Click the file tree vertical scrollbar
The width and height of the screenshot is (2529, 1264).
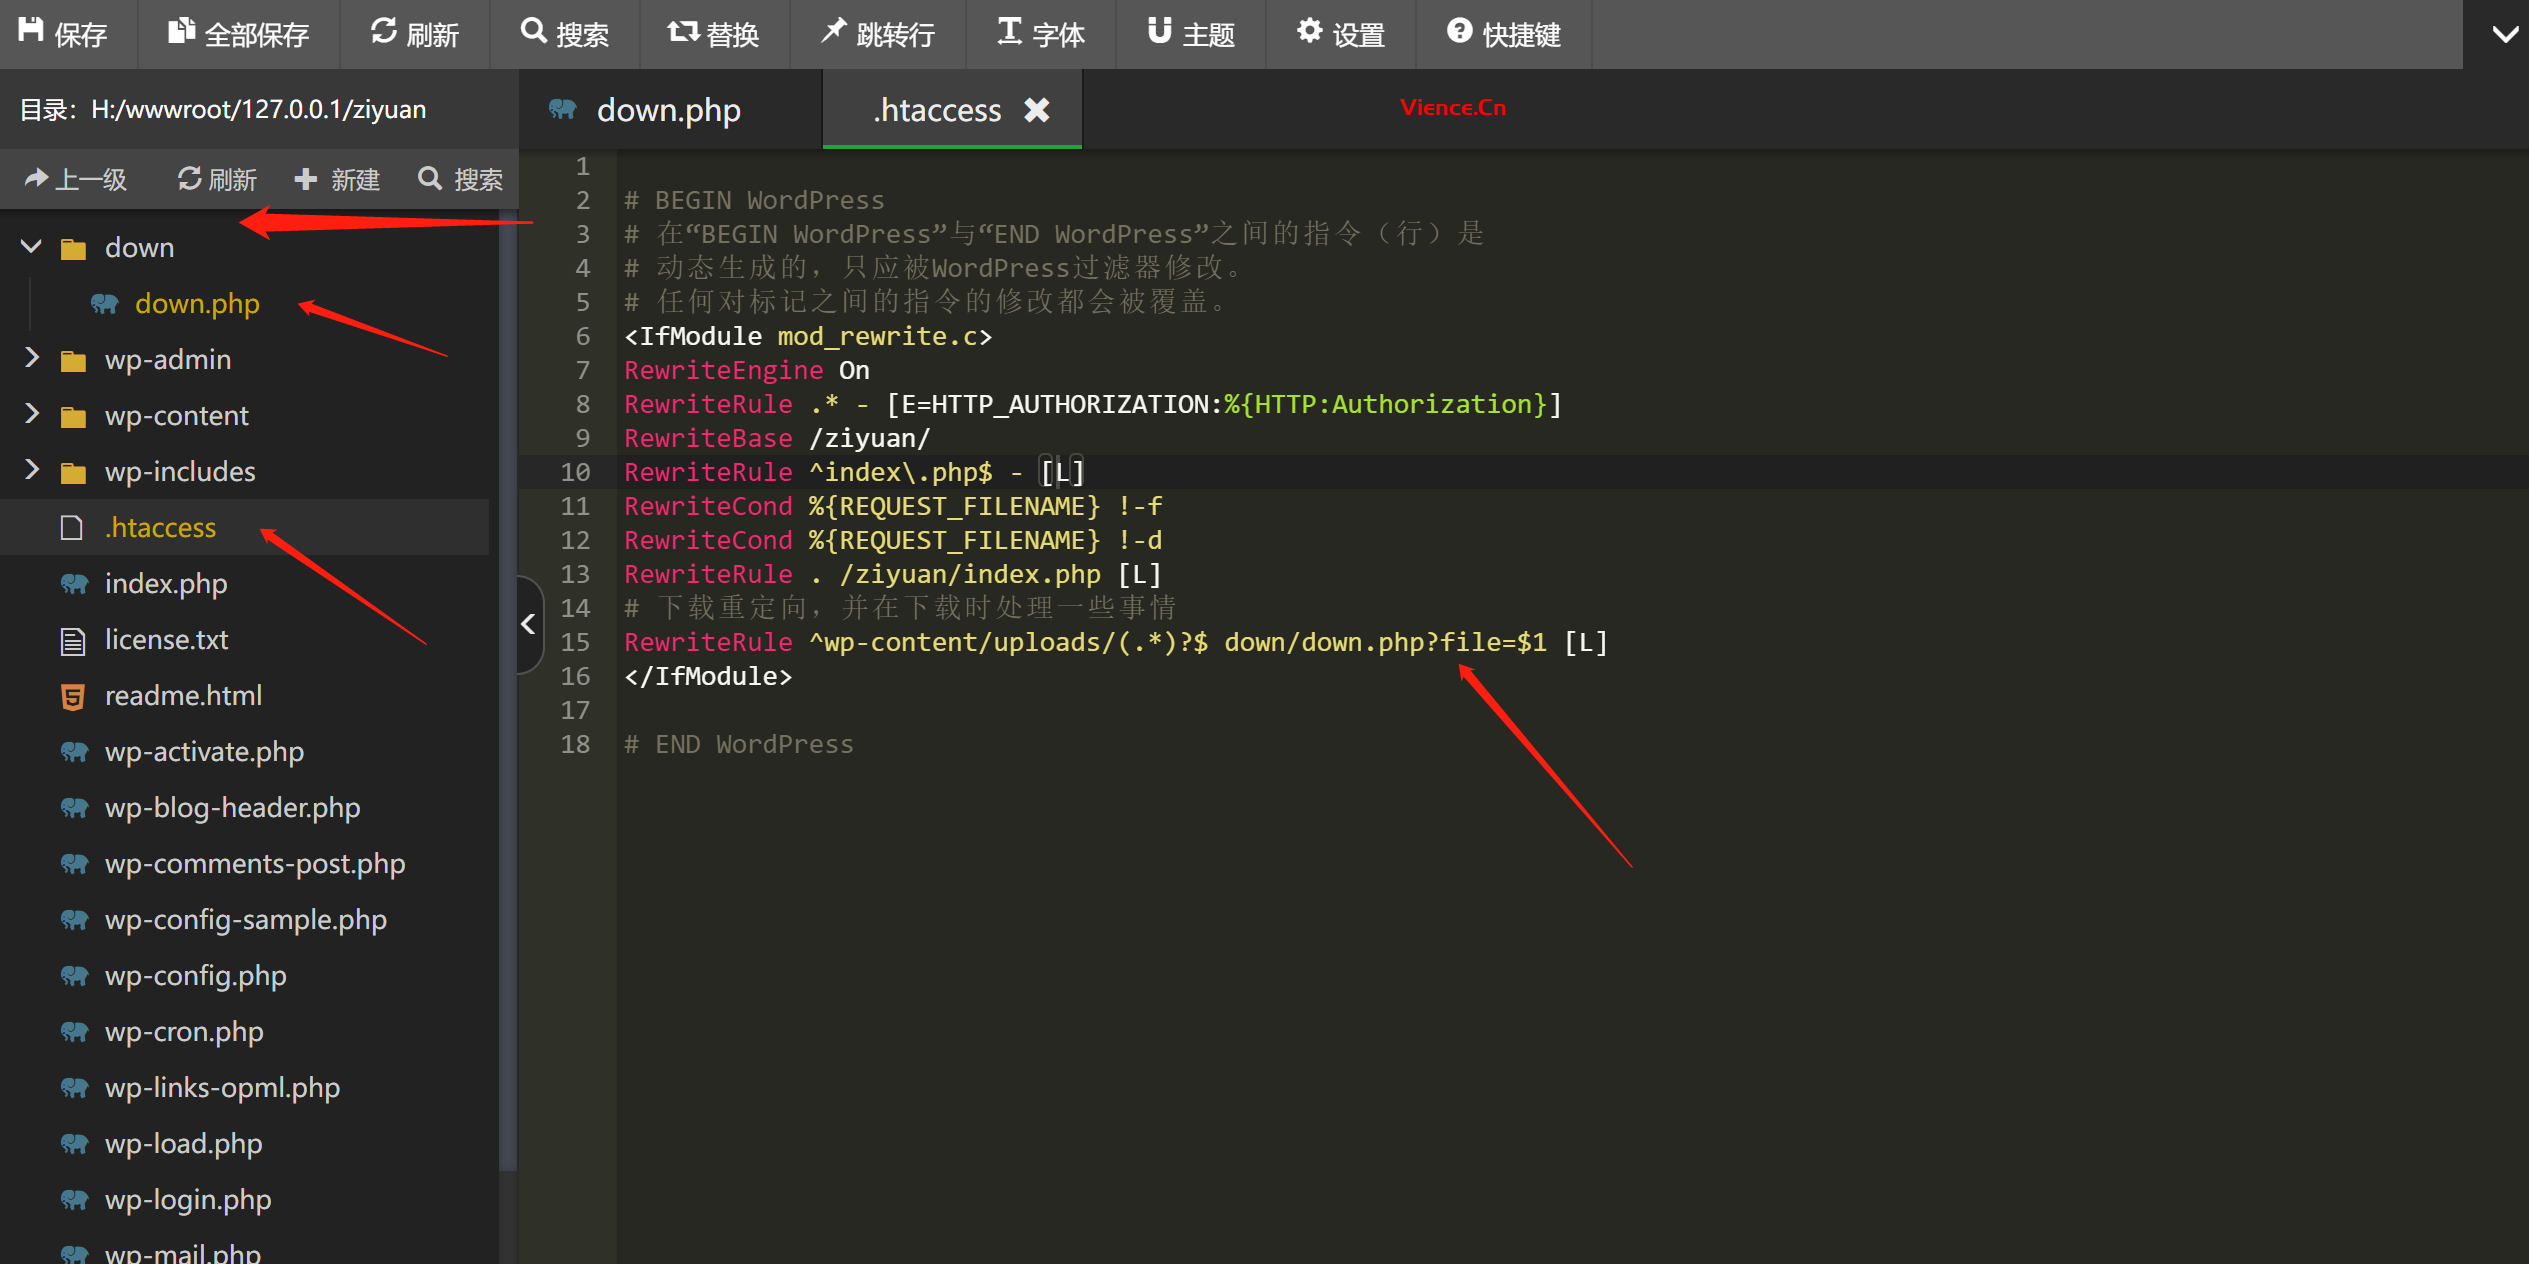[508, 700]
